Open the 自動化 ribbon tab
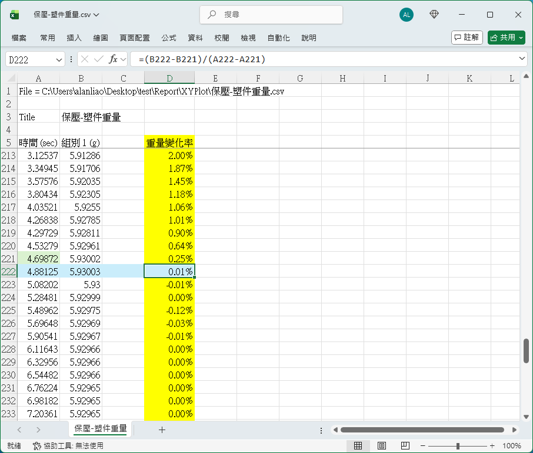The image size is (533, 453). coord(278,38)
